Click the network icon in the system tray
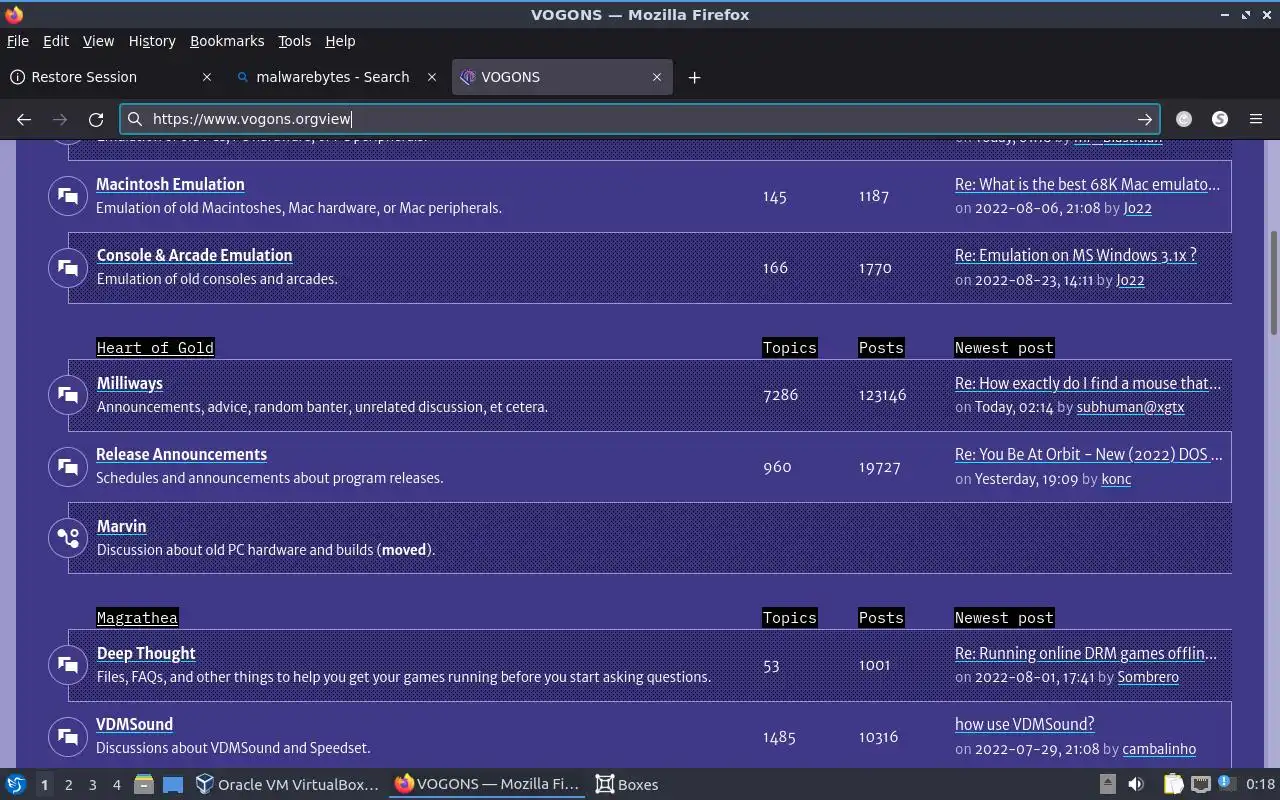The width and height of the screenshot is (1280, 800). (x=1201, y=784)
